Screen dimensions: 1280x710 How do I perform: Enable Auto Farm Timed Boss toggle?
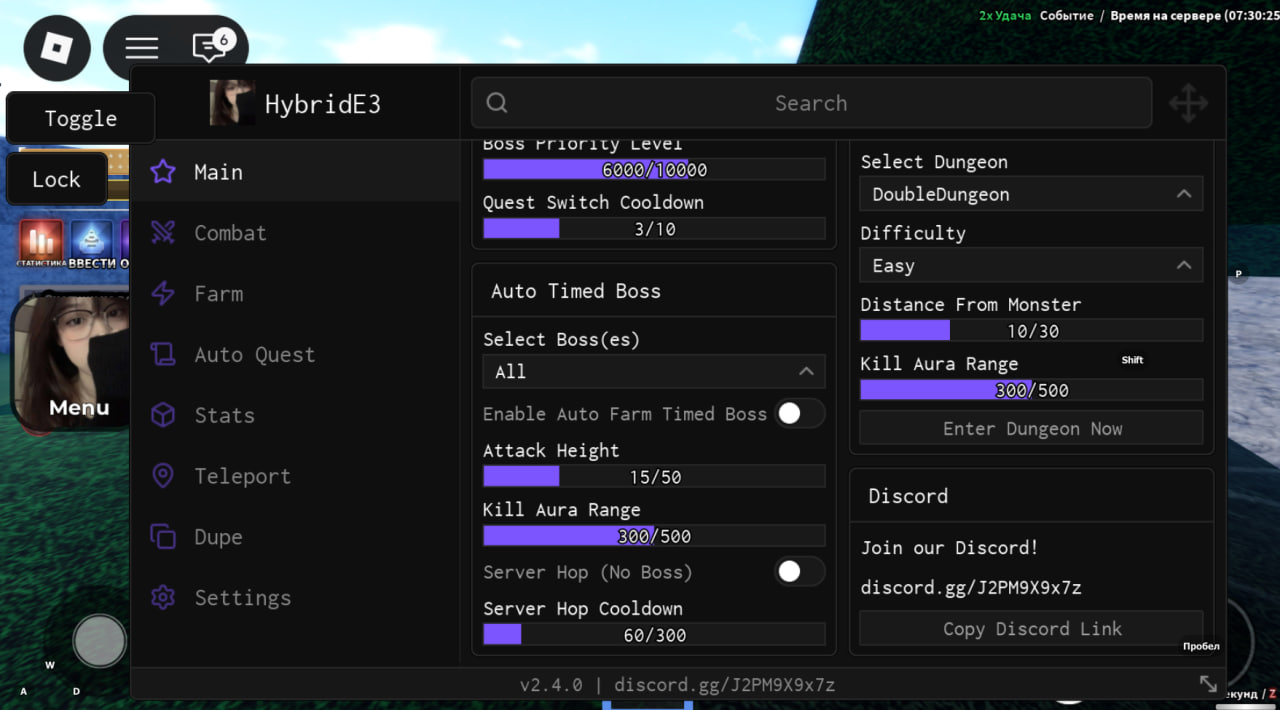799,414
